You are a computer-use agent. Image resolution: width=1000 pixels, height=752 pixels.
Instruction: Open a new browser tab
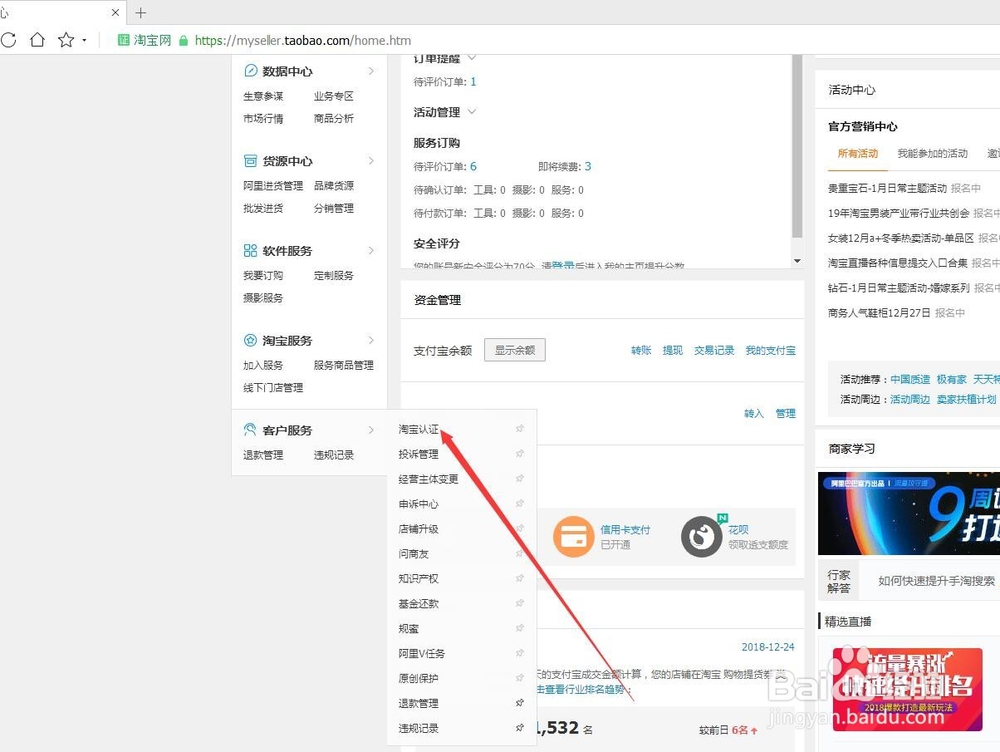[141, 13]
